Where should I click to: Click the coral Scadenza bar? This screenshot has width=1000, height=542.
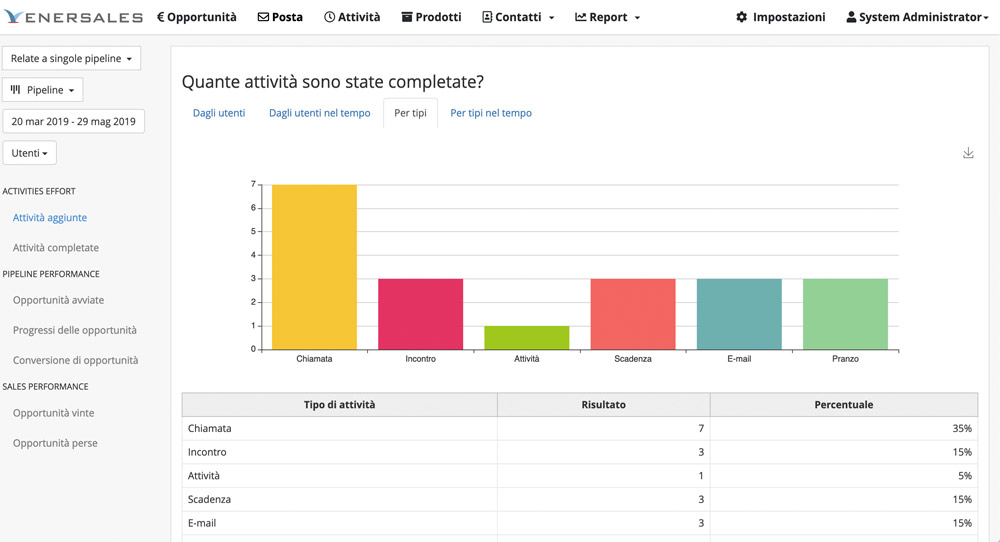633,314
